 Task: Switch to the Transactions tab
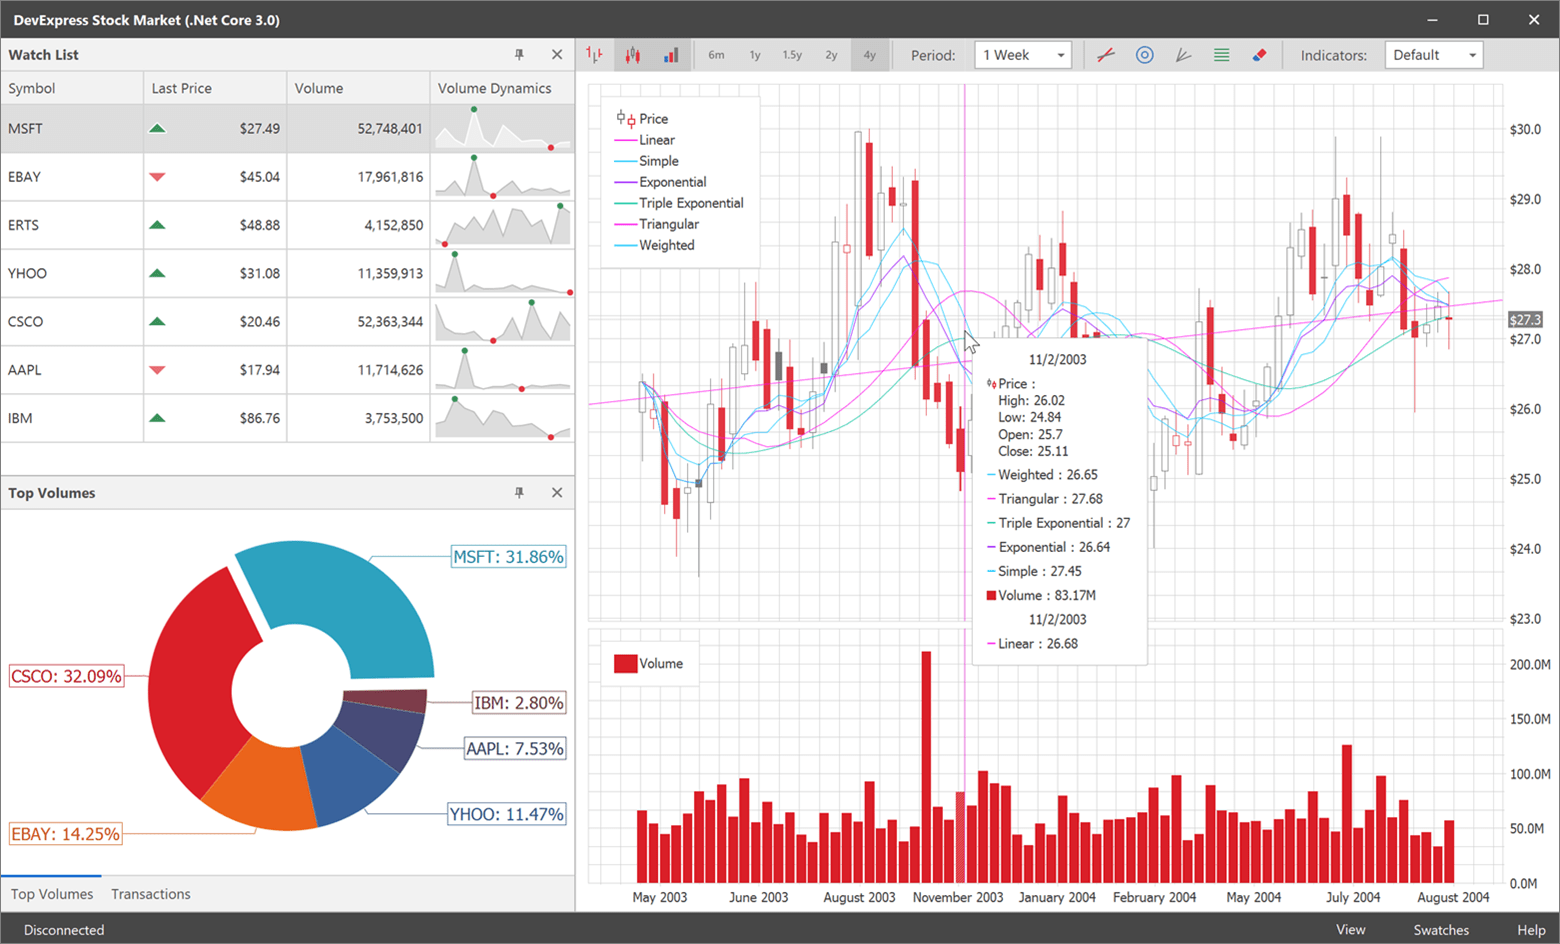pos(151,894)
